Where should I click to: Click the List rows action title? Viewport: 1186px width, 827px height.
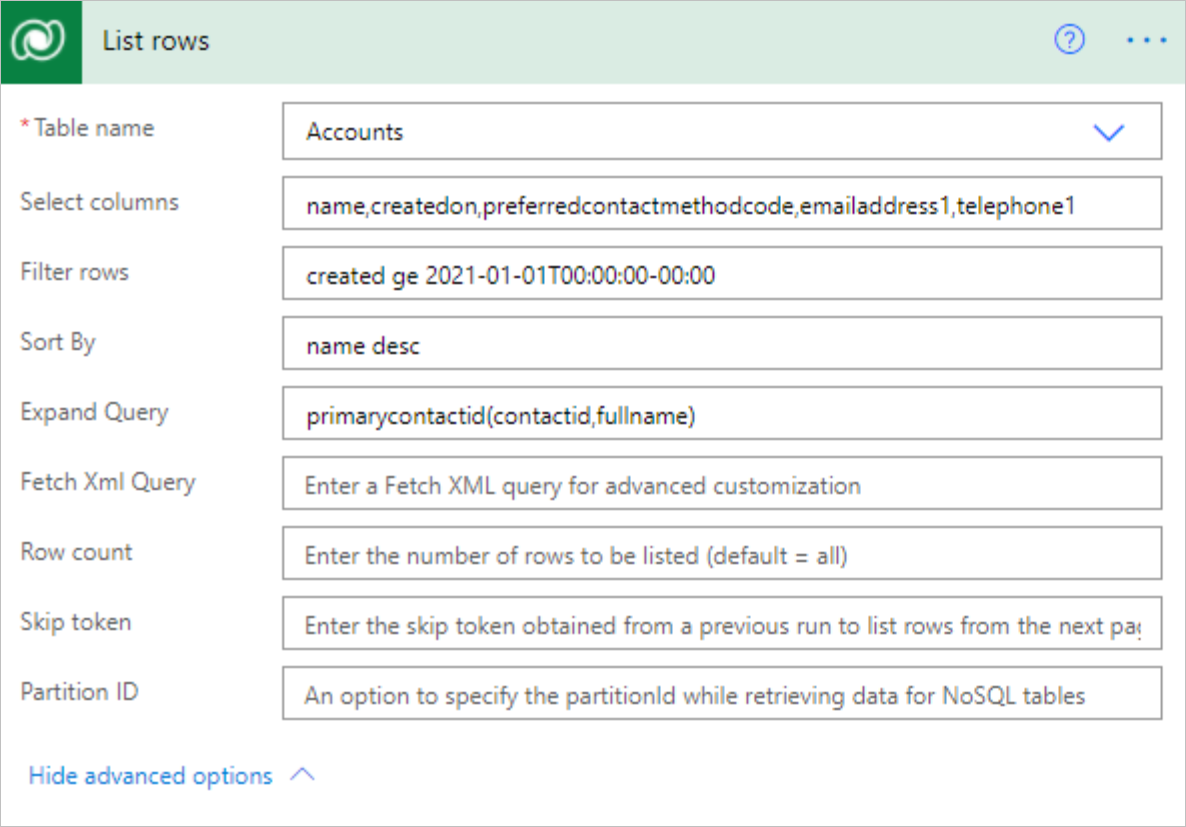(156, 41)
